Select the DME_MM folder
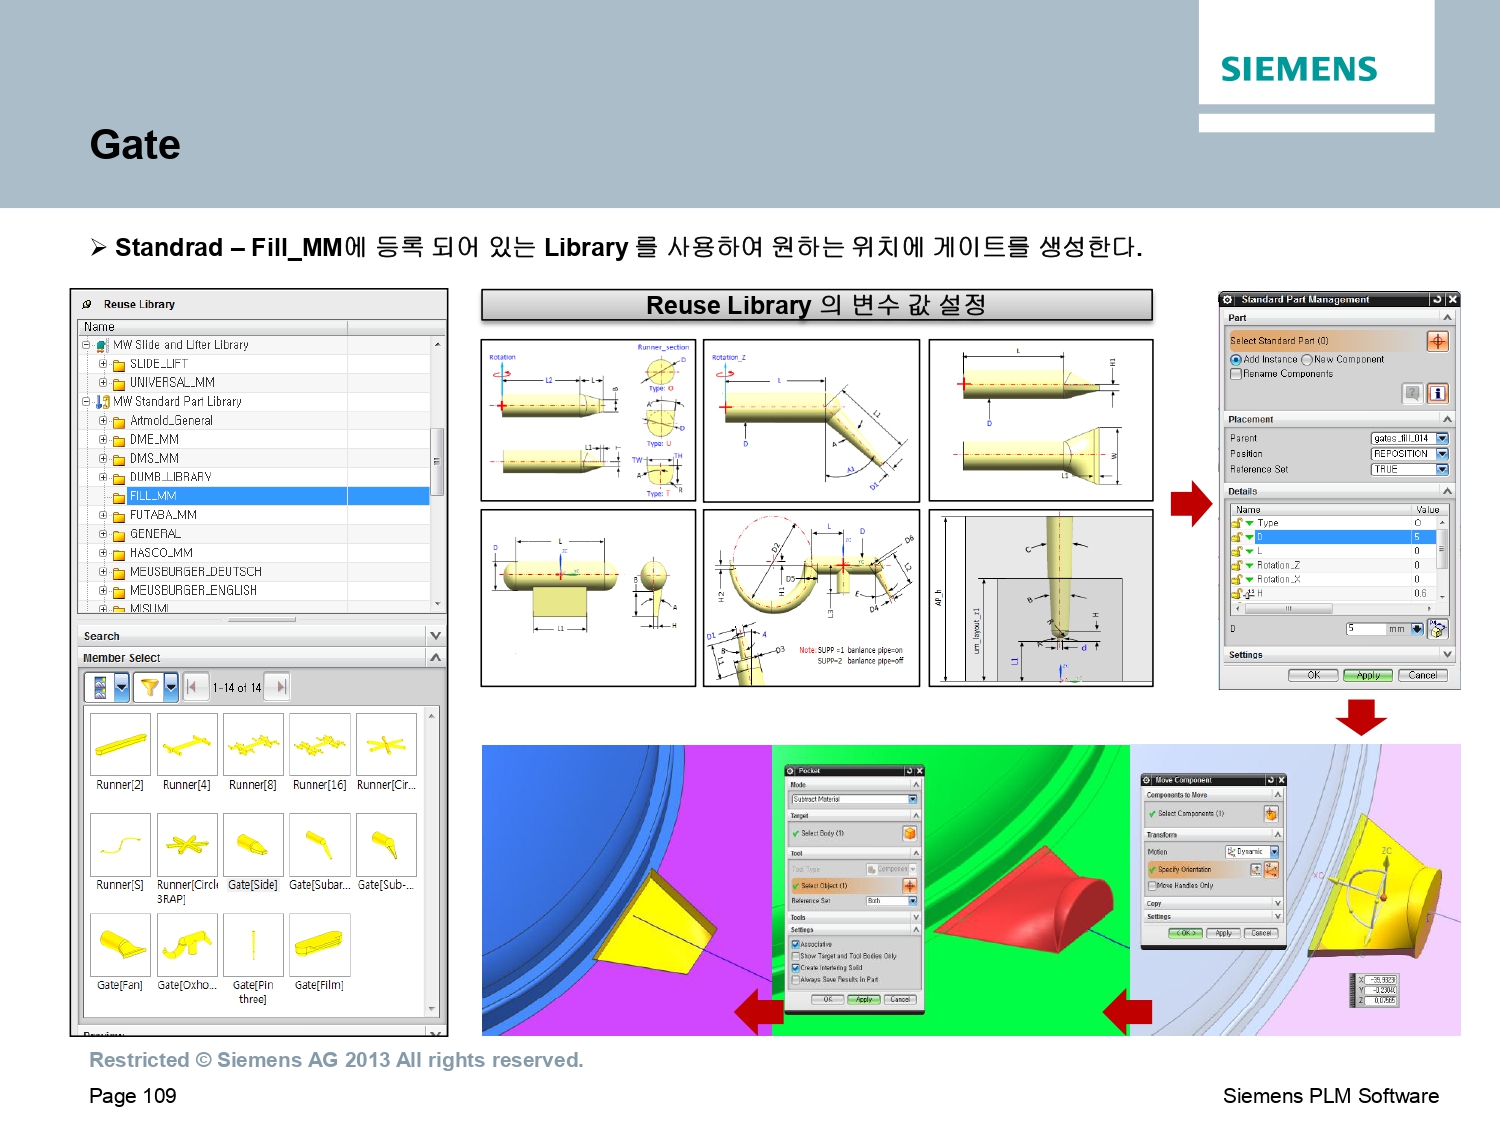This screenshot has height=1125, width=1500. coord(154,440)
